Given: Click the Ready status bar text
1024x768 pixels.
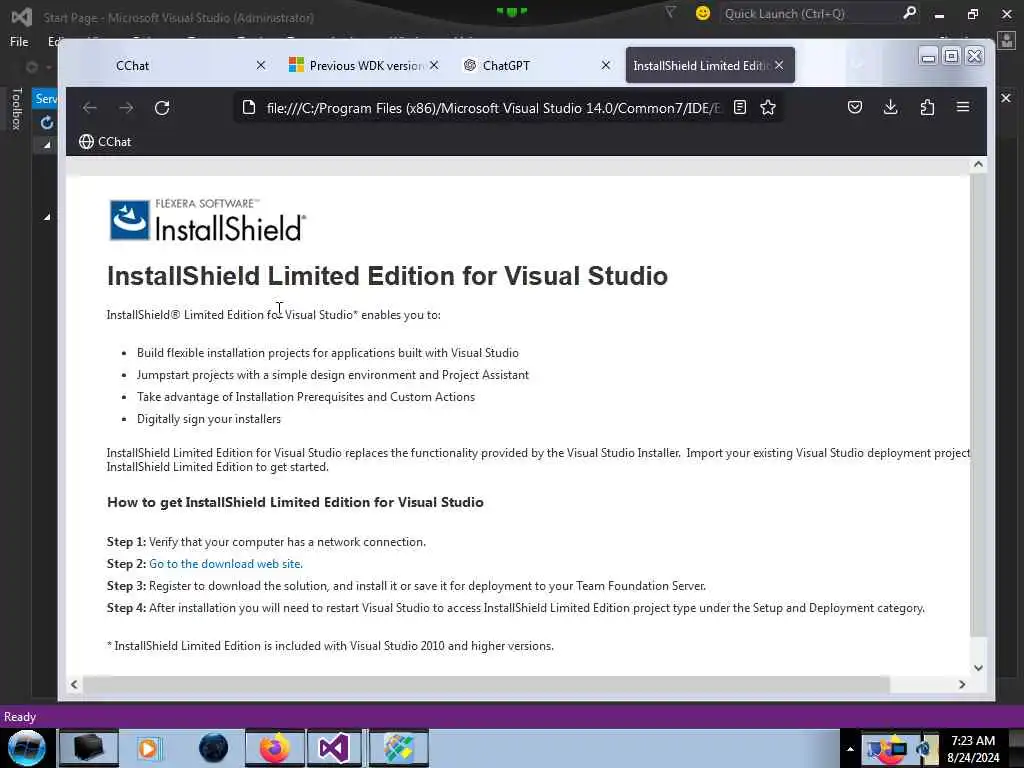Looking at the screenshot, I should tap(20, 716).
